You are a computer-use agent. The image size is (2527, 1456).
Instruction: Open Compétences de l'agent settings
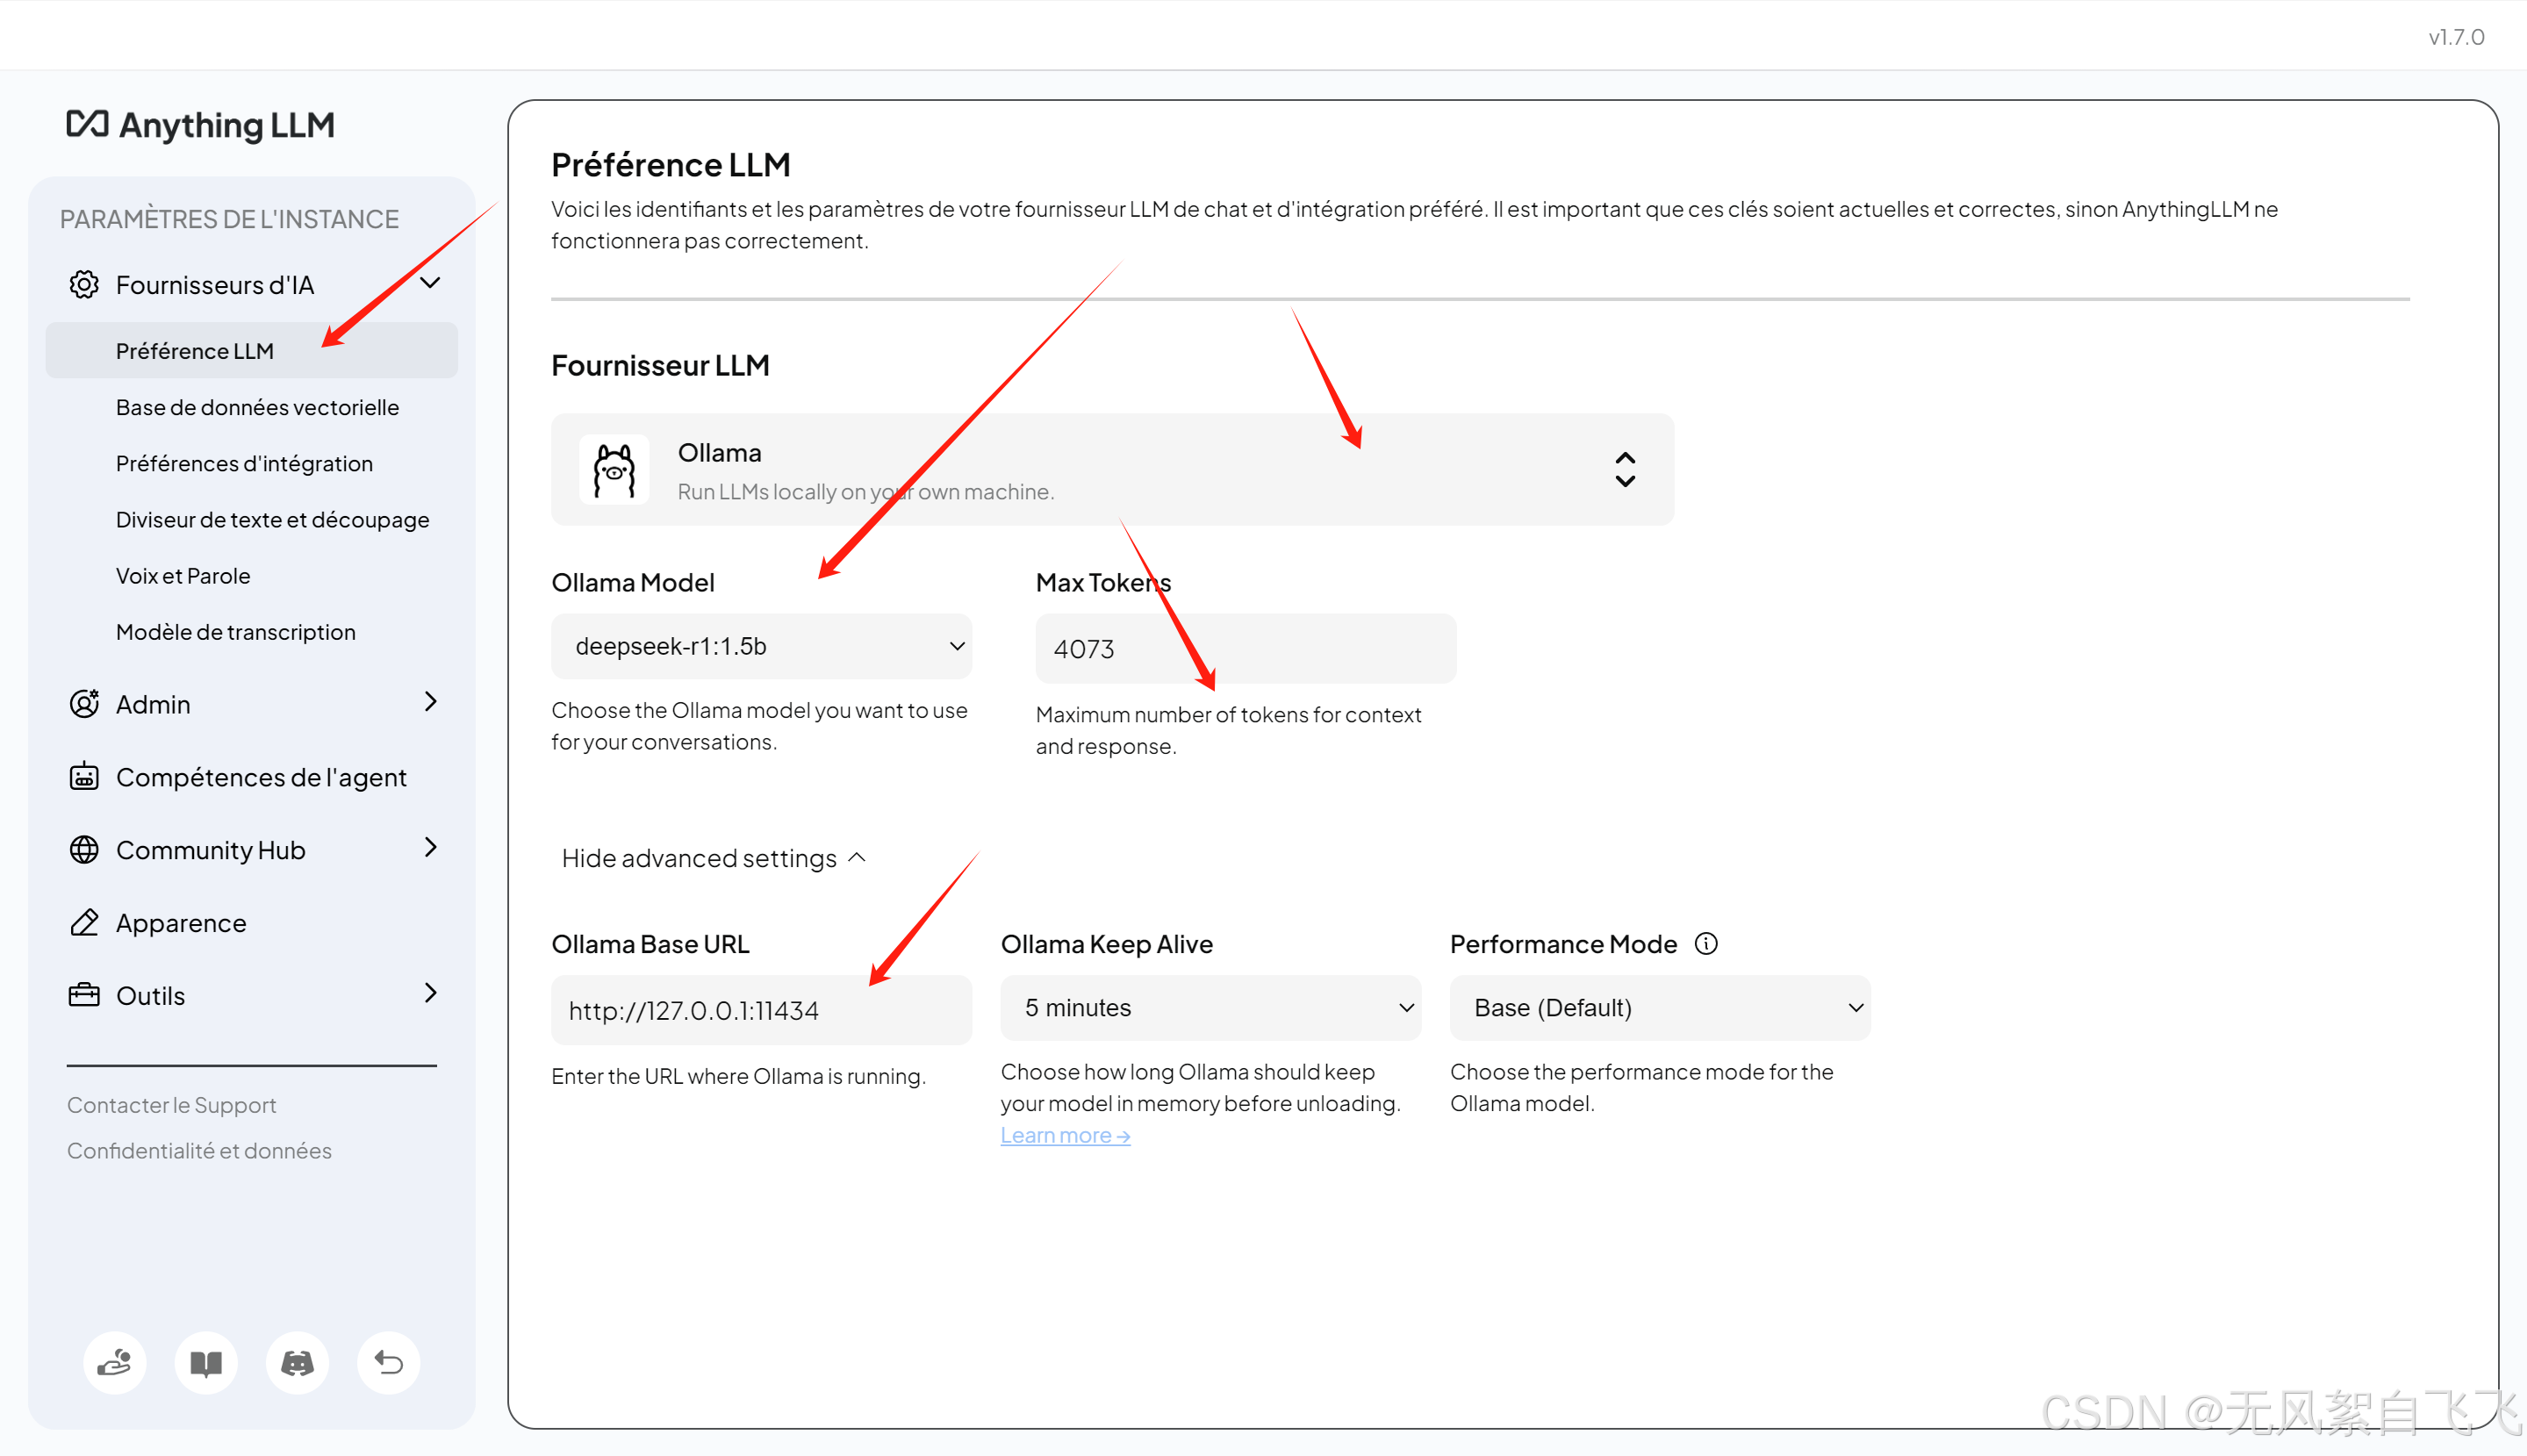[260, 777]
